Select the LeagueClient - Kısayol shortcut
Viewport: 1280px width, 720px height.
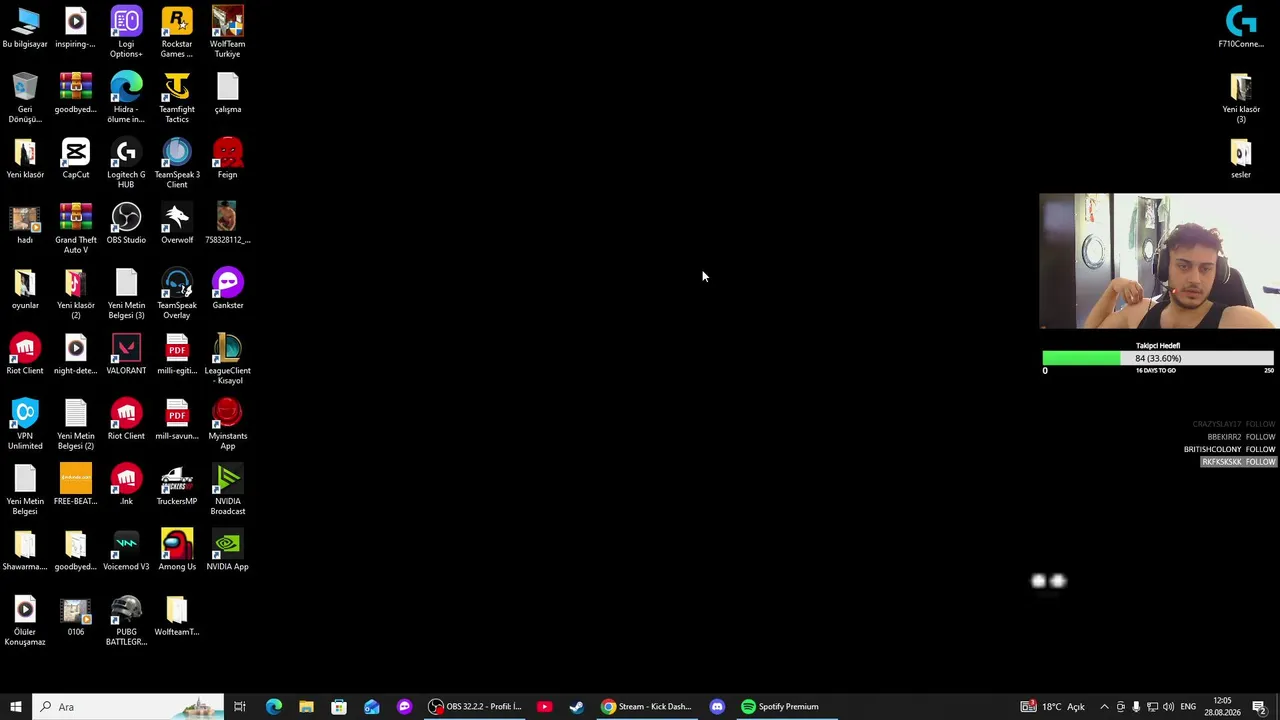coord(228,359)
